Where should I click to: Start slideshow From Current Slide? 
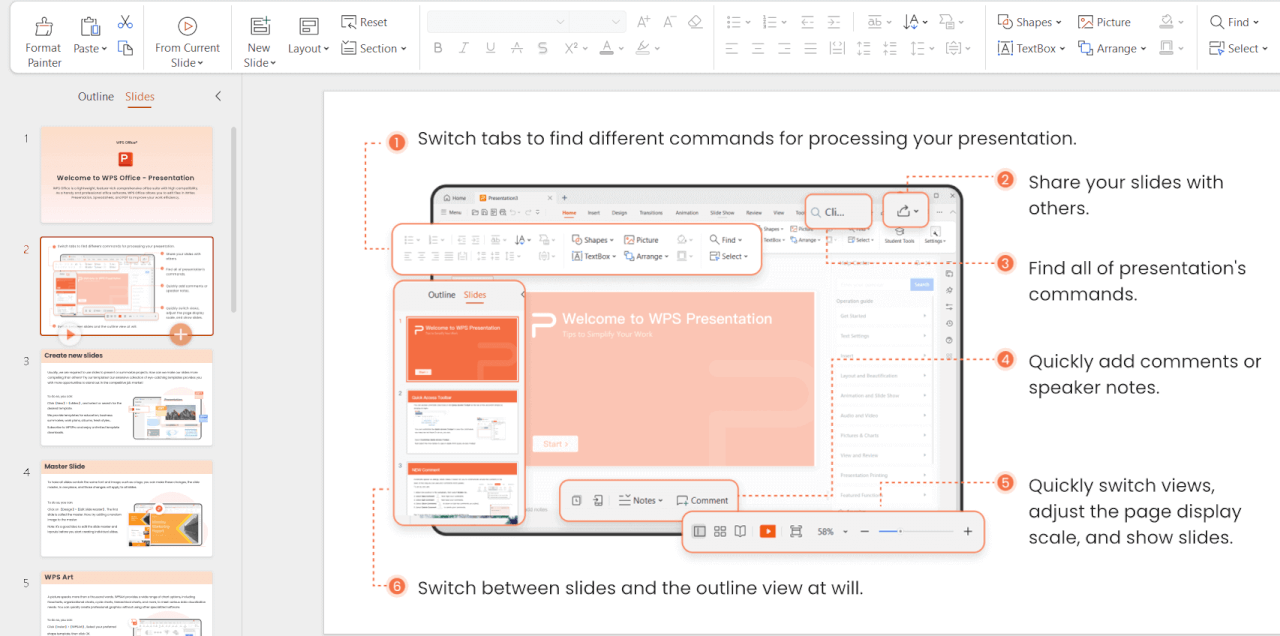click(187, 41)
